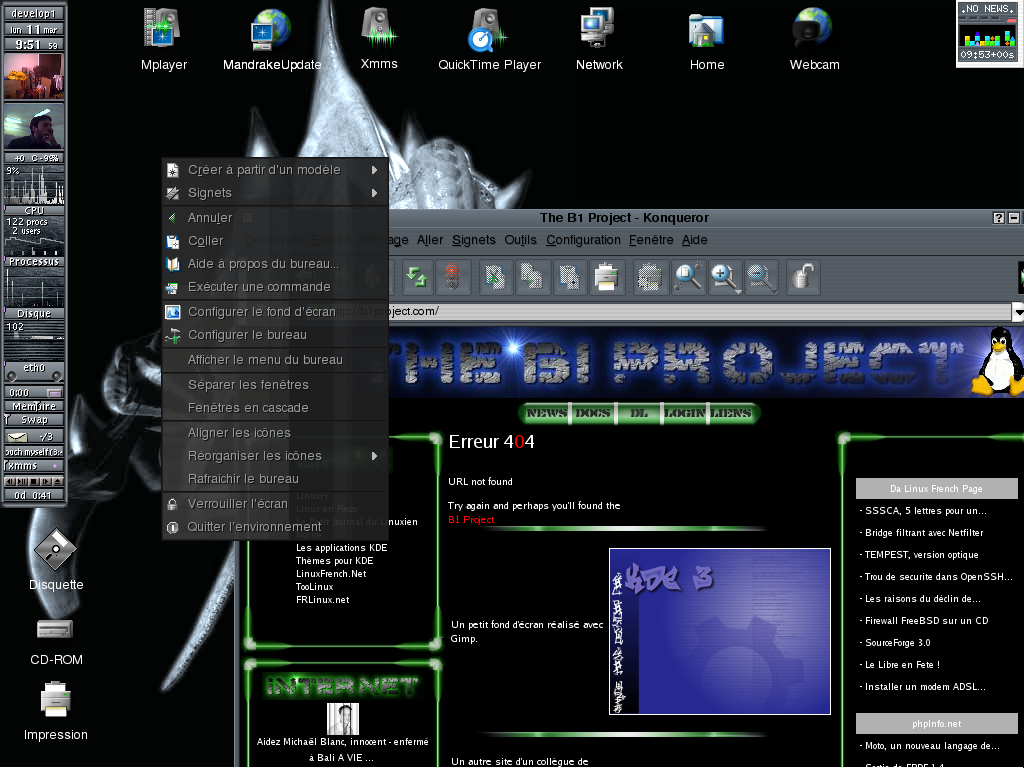Click the Find magnifier icon with footprints
Screen dimensions: 1024x768
pos(688,277)
